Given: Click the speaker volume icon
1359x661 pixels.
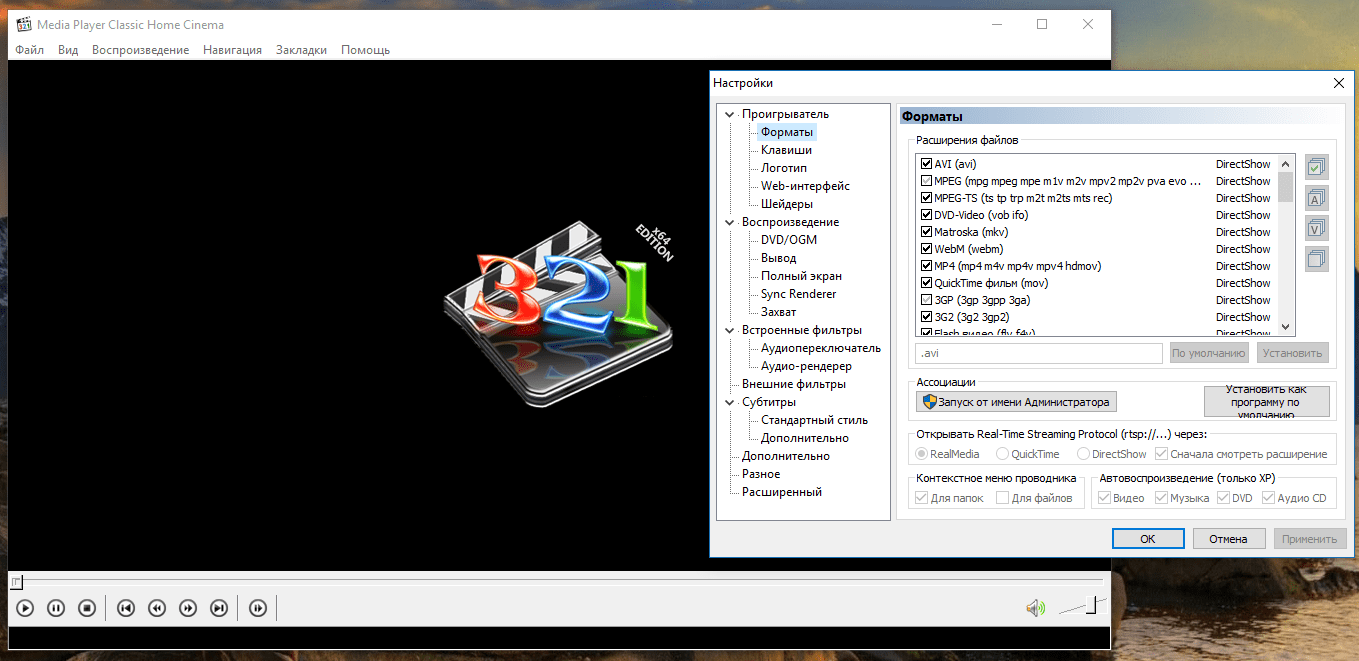Looking at the screenshot, I should pyautogui.click(x=1036, y=607).
